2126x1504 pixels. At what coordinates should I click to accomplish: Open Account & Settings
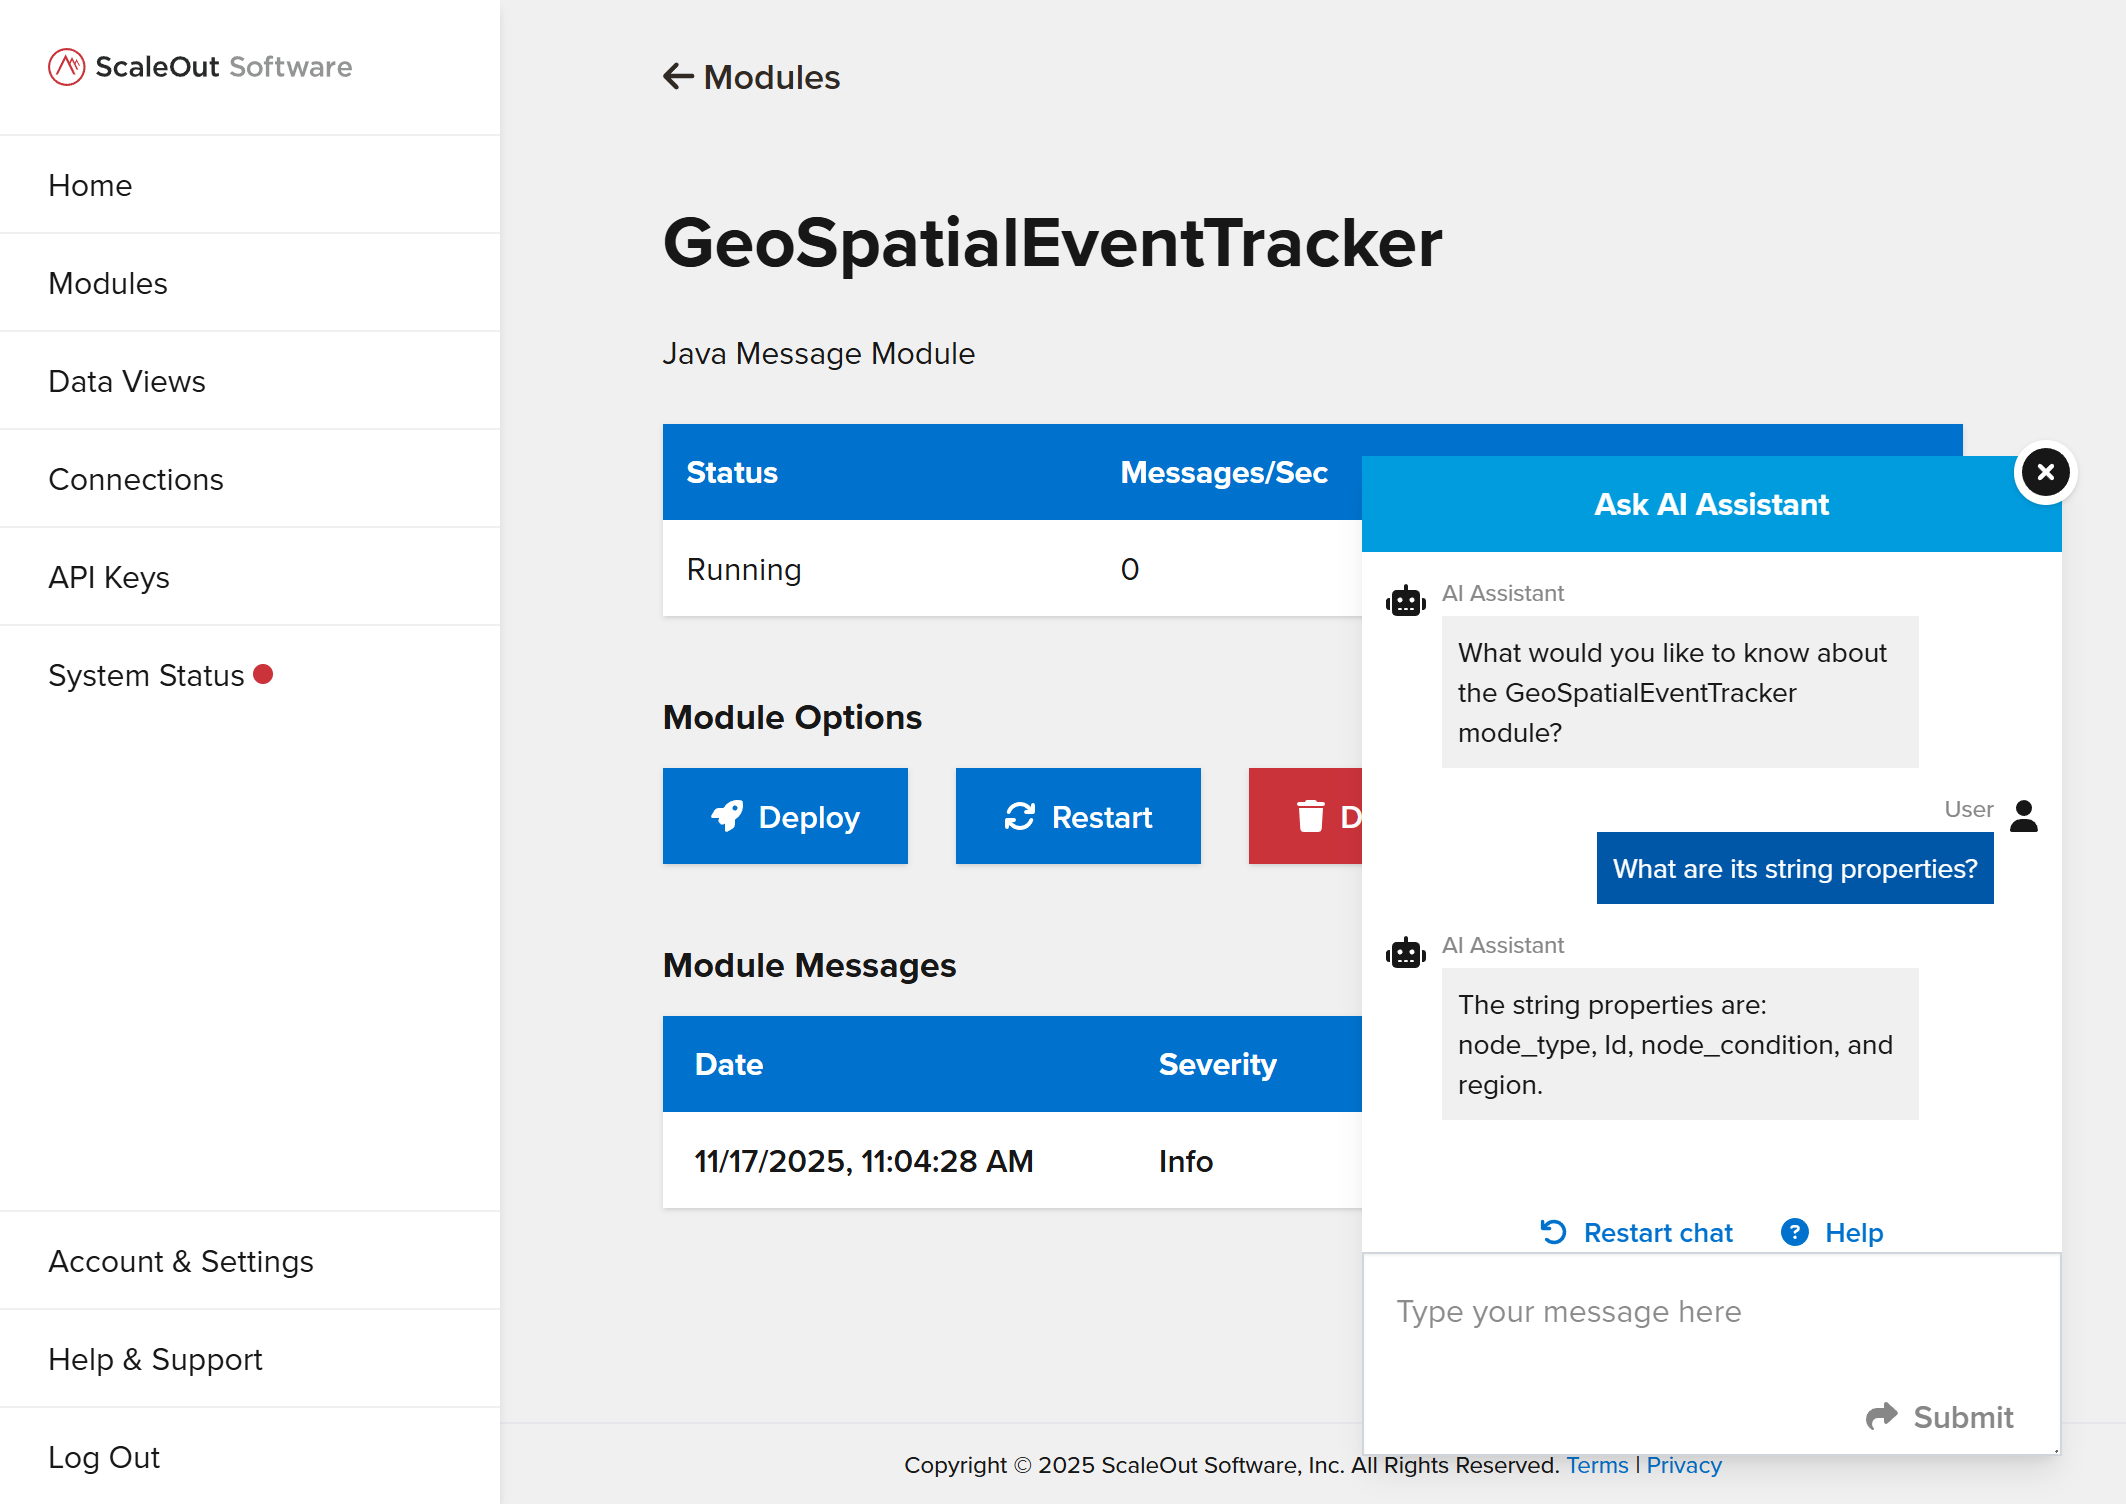(181, 1261)
